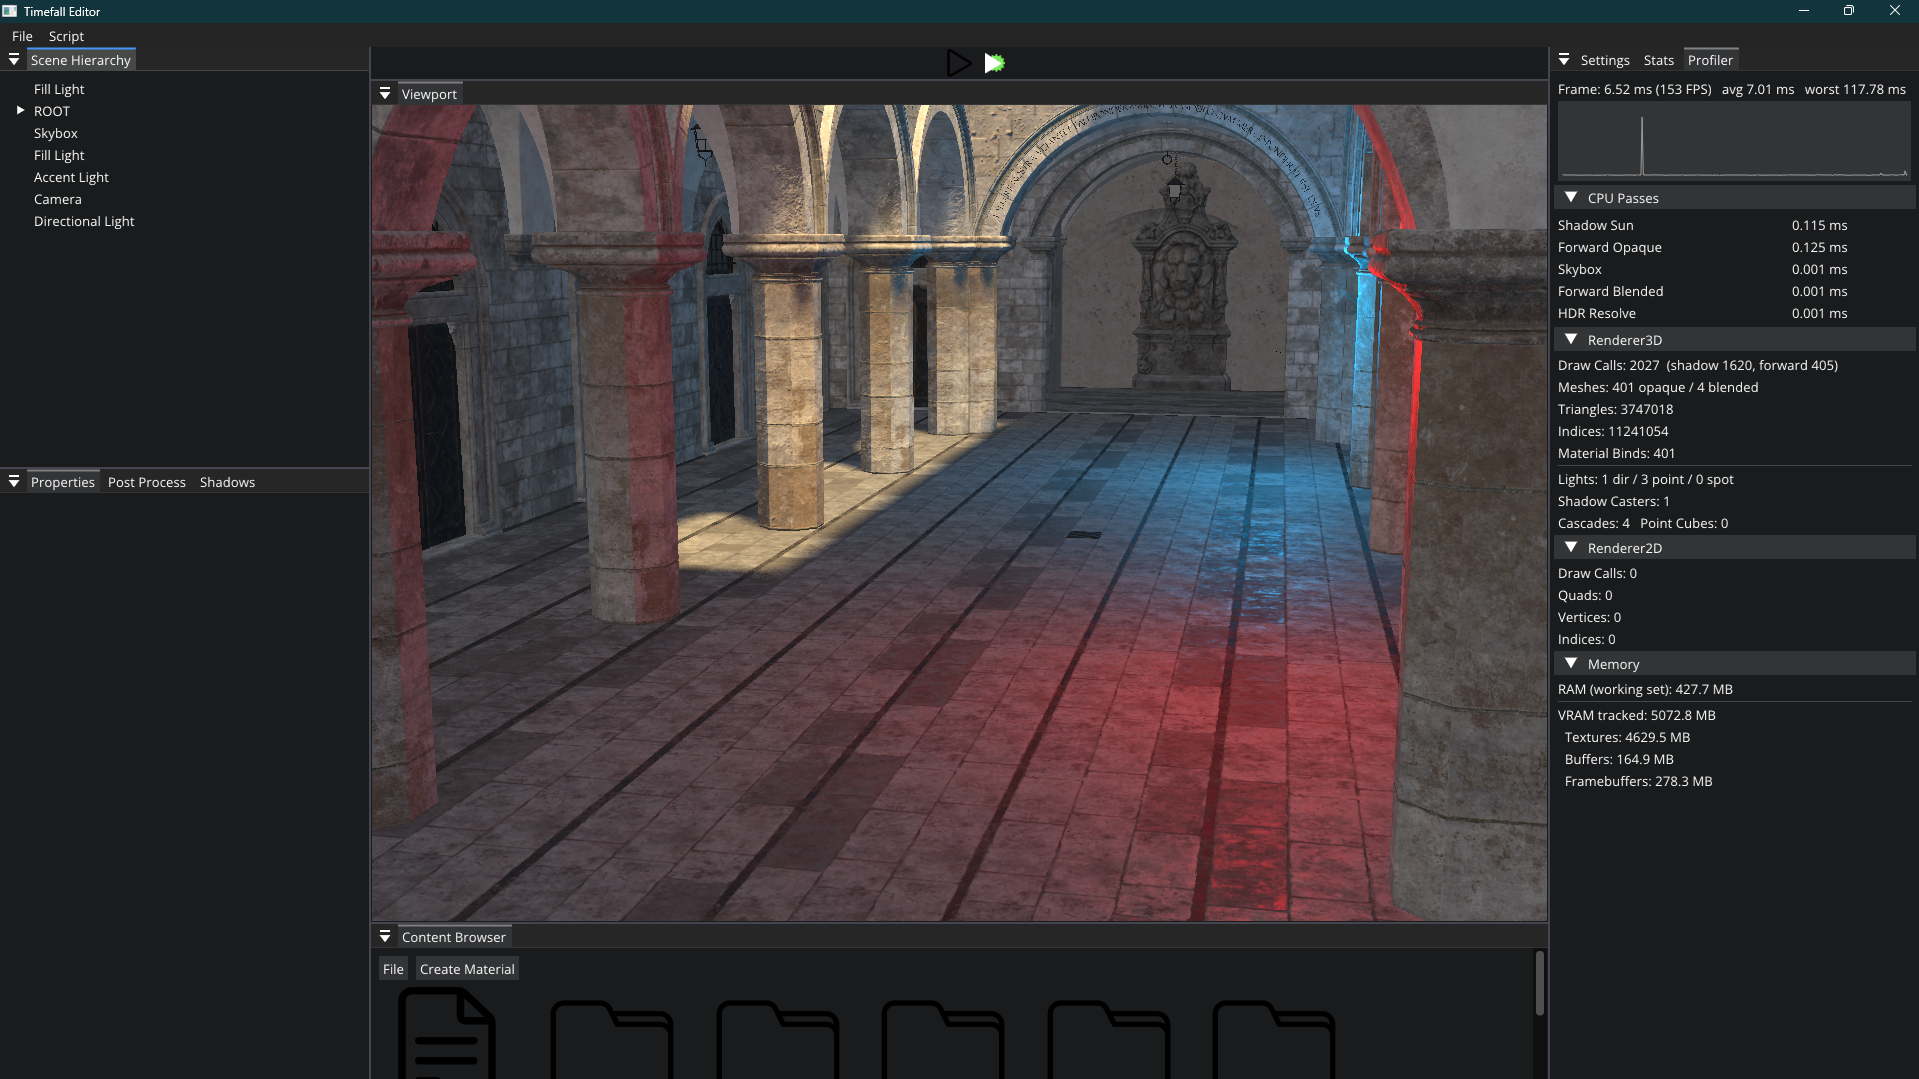This screenshot has width=1919, height=1079.
Task: Open the Properties panel options arrow
Action: point(14,482)
